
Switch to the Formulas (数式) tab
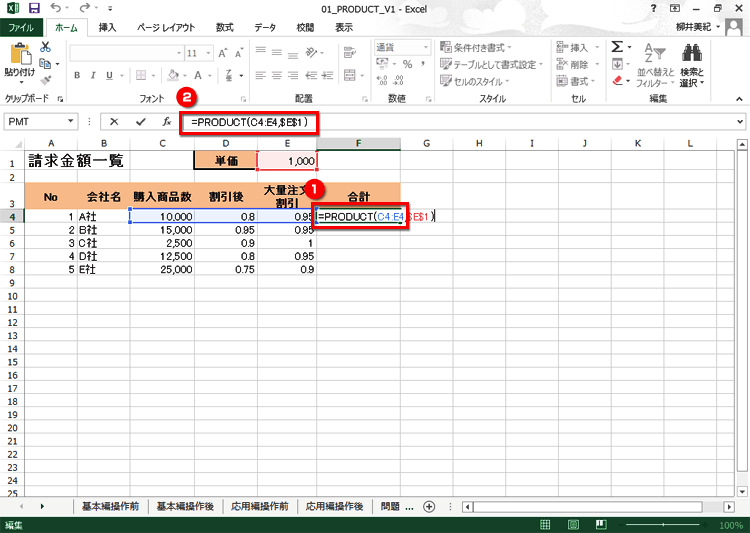tap(224, 27)
